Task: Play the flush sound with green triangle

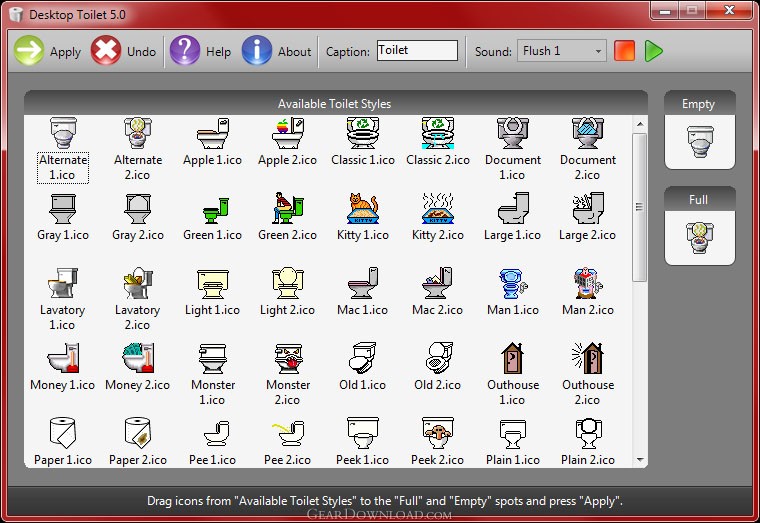Action: pos(653,50)
